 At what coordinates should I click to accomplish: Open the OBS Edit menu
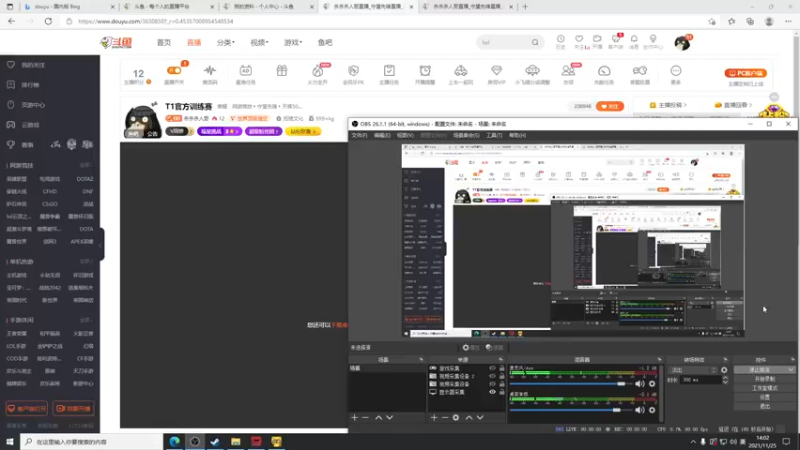(382, 135)
